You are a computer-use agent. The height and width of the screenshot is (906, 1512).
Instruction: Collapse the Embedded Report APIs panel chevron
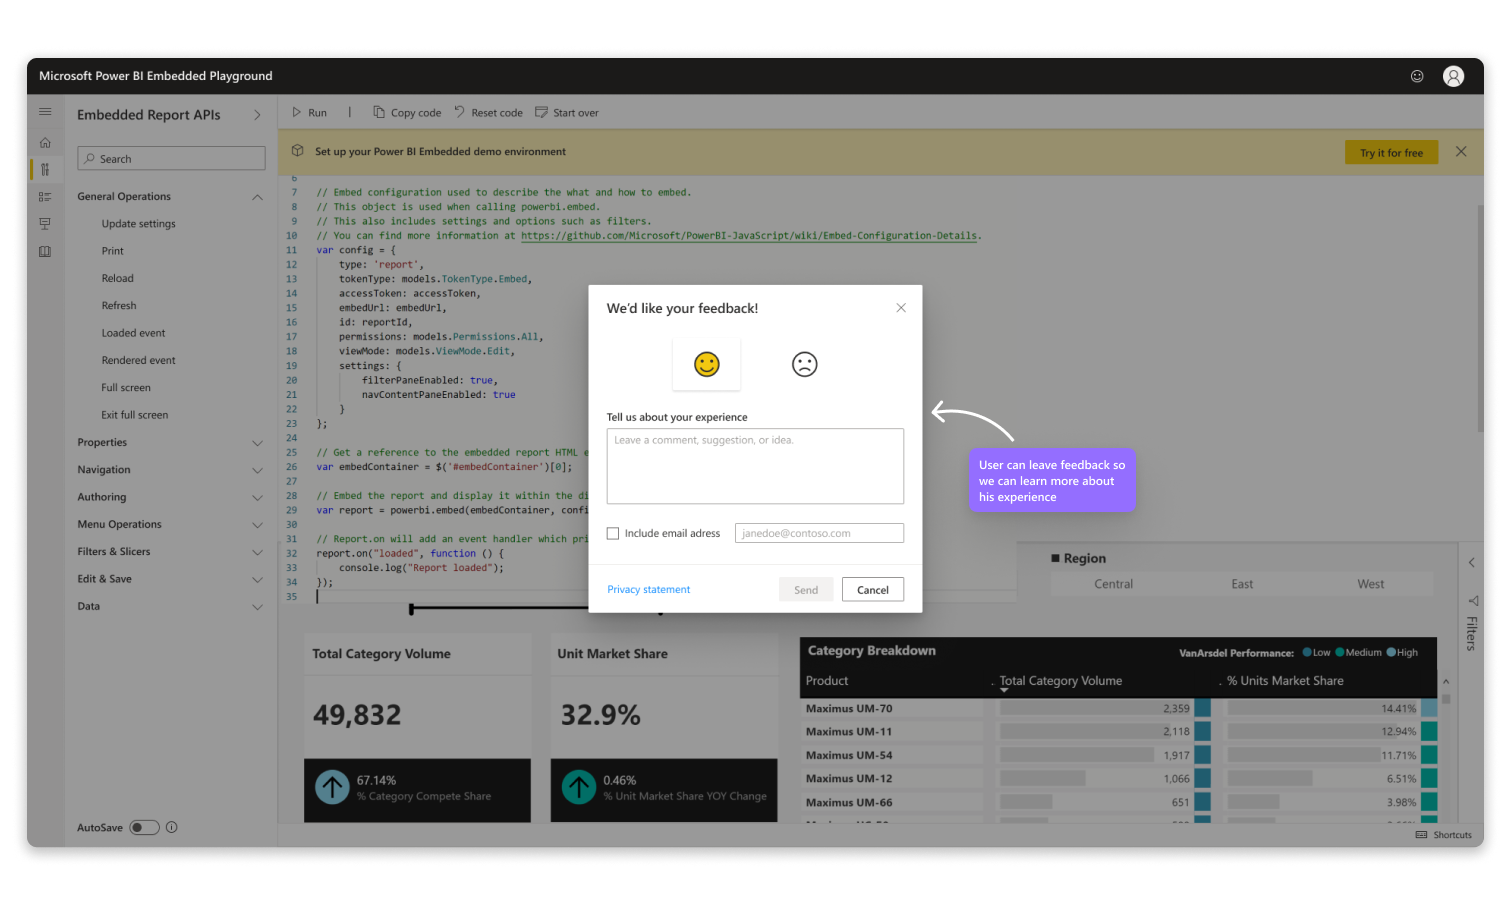coord(257,115)
